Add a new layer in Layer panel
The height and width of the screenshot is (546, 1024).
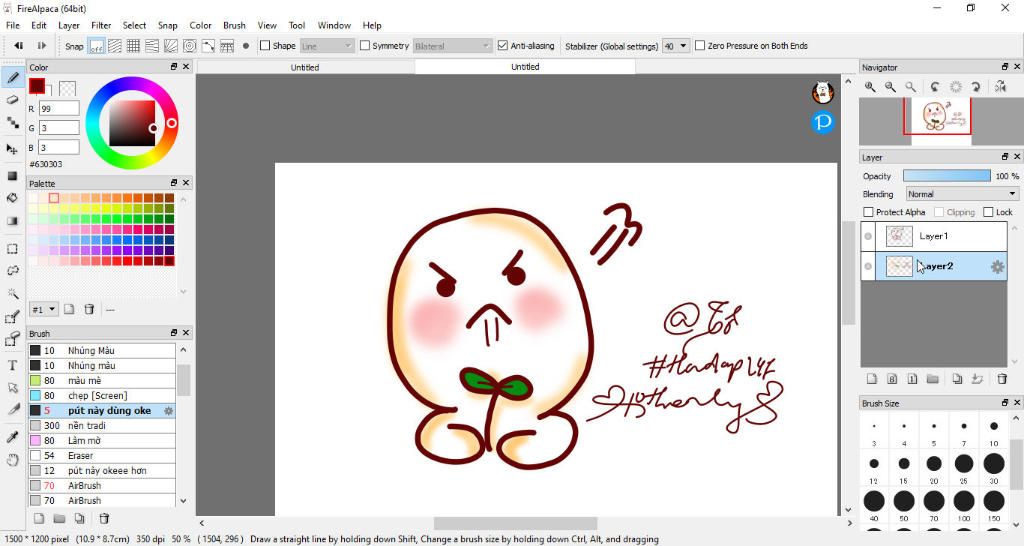pos(871,379)
